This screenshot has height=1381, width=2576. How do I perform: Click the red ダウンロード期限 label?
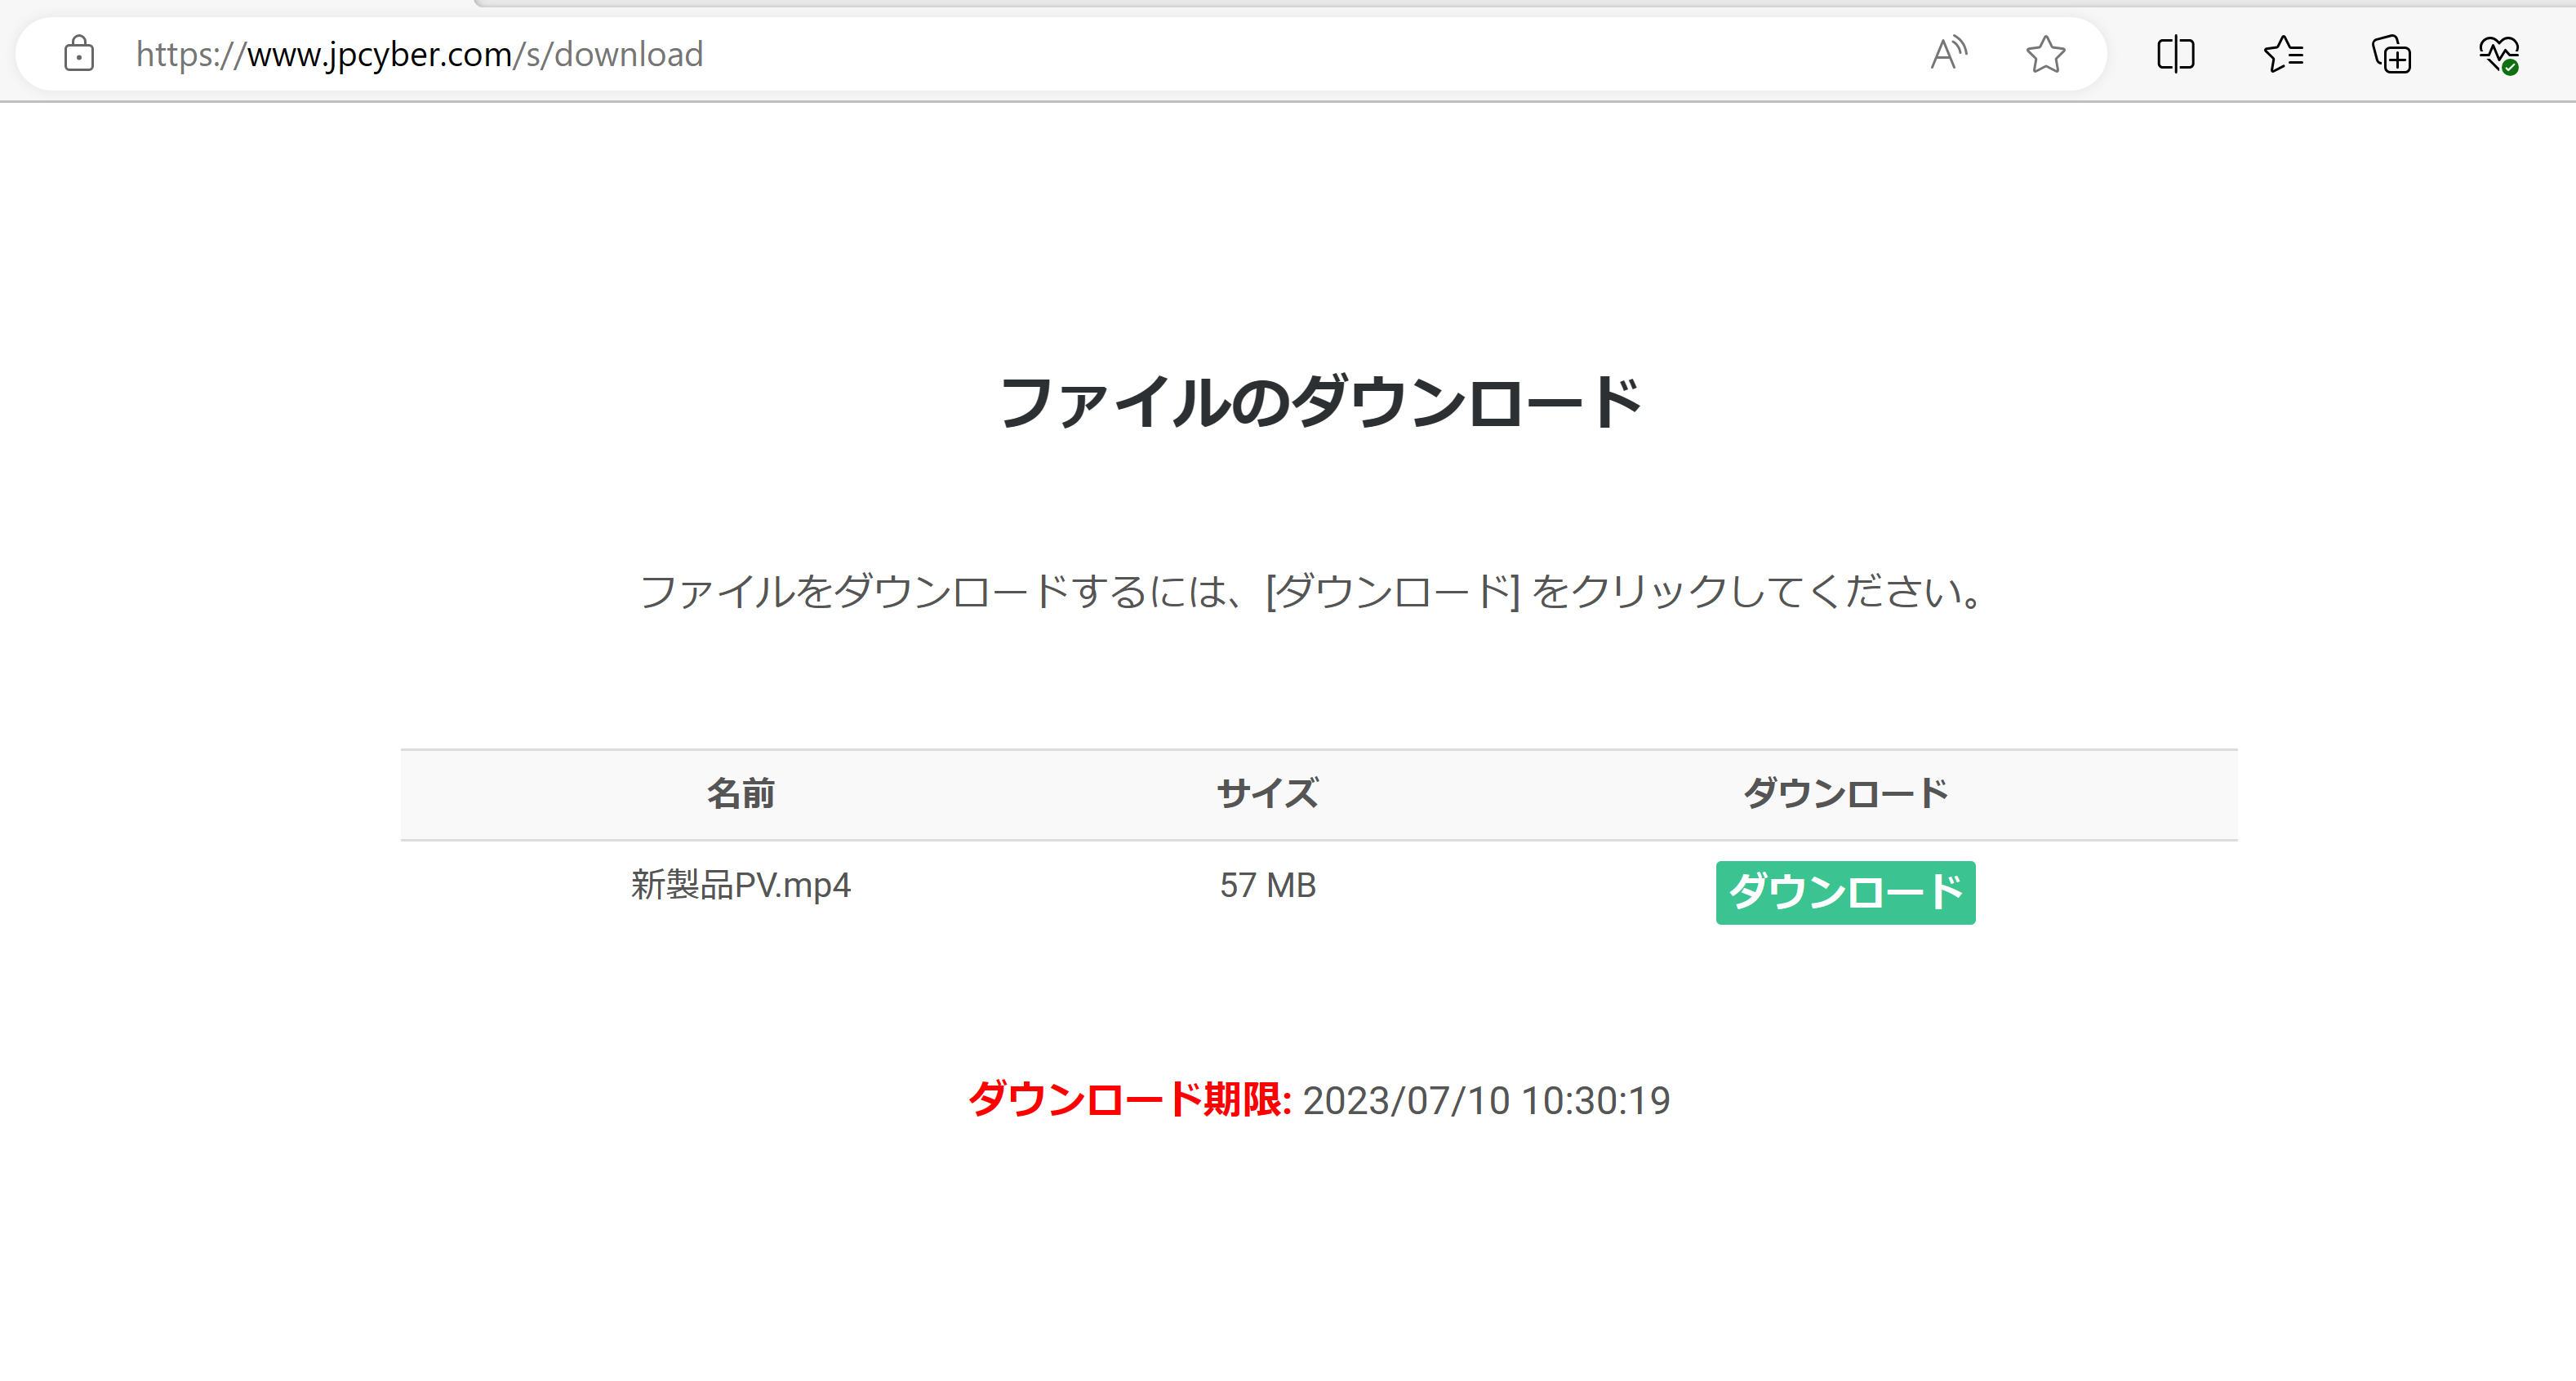(1129, 1100)
